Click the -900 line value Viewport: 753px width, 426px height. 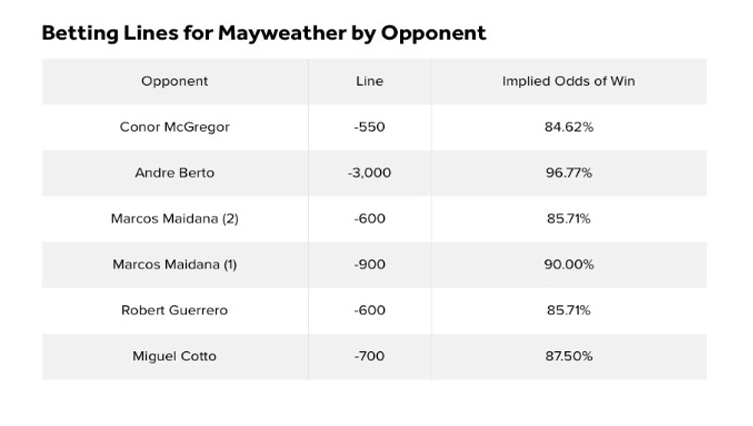tap(369, 265)
